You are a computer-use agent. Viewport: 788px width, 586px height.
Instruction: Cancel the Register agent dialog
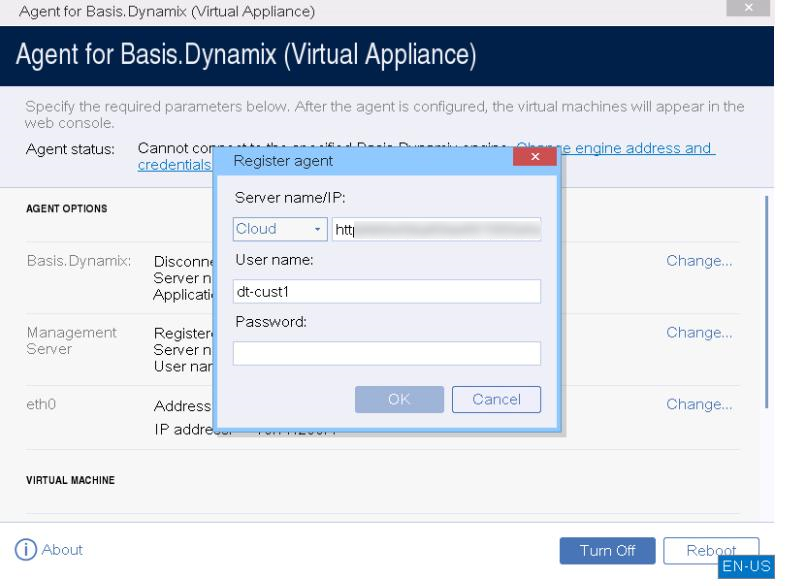(496, 400)
